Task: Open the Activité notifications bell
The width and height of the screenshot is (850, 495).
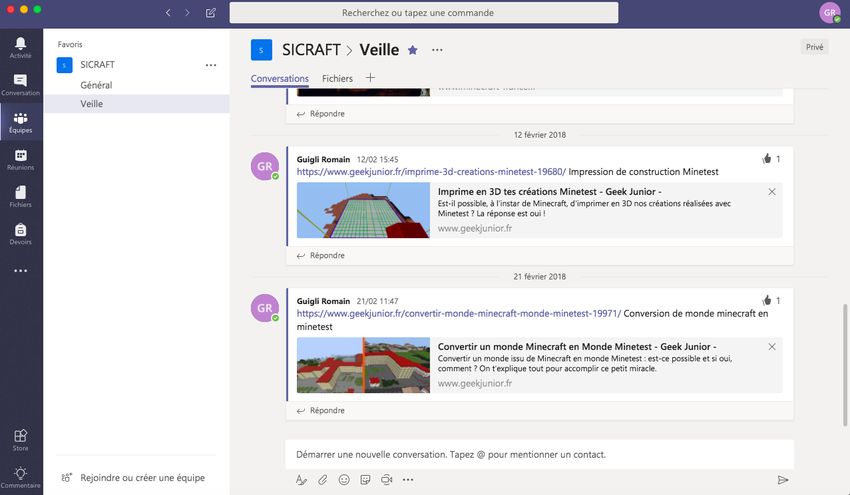Action: click(21, 48)
